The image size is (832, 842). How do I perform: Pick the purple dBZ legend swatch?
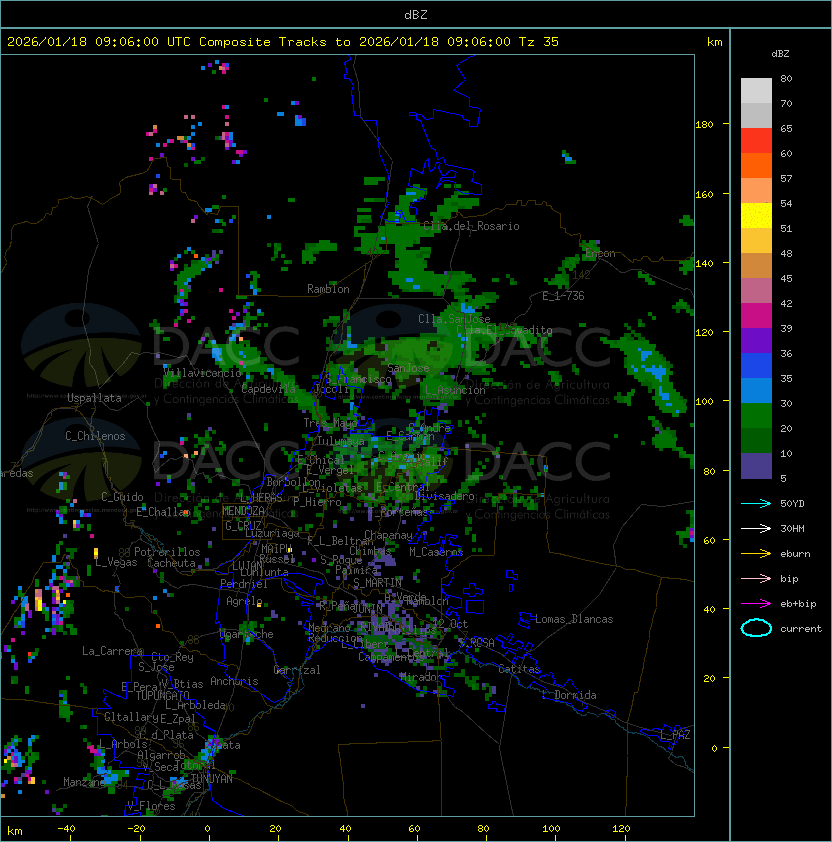[756, 341]
